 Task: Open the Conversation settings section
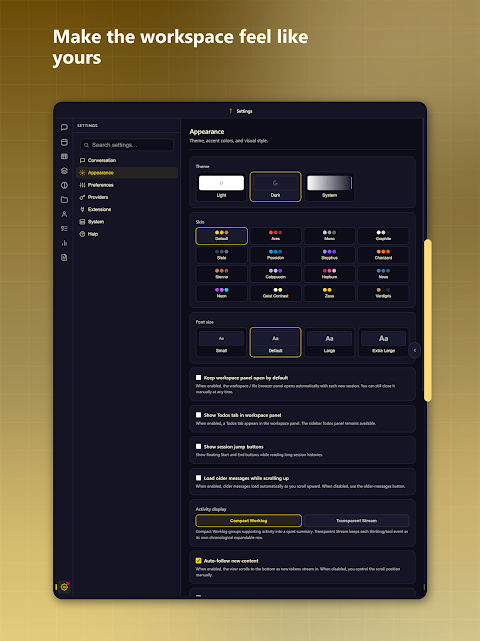point(127,160)
